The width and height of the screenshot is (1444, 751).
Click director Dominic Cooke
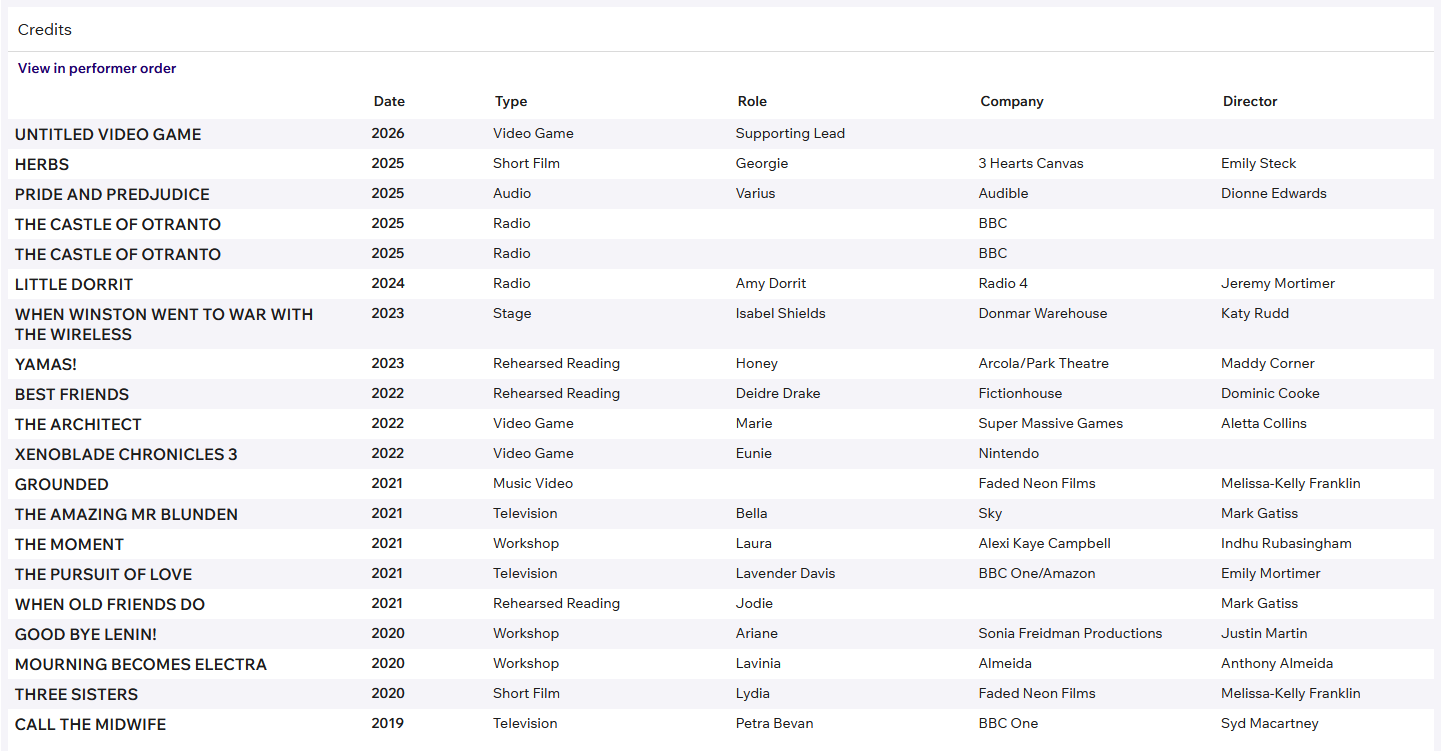tap(1270, 393)
